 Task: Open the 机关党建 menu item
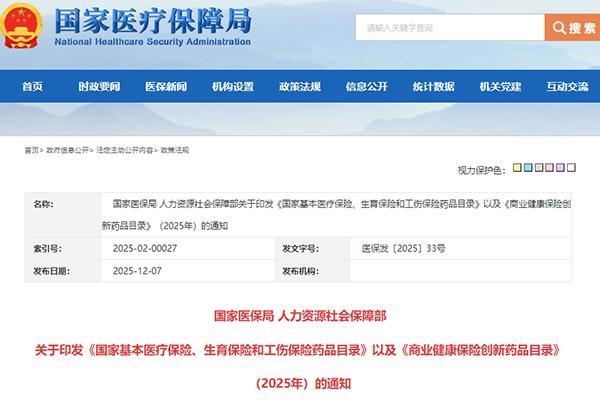500,87
